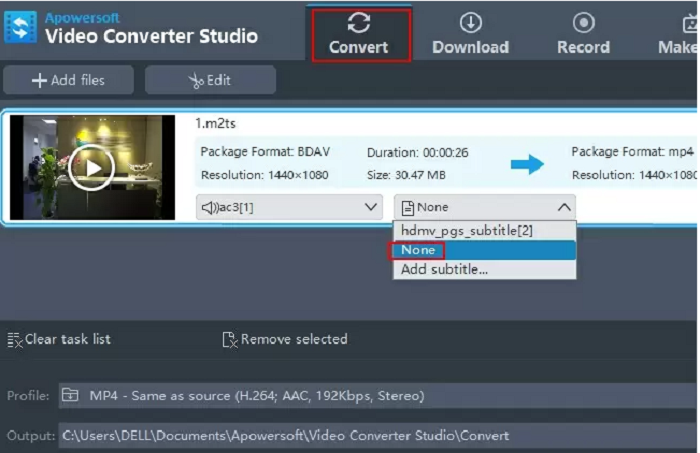Viewport: 700px width, 453px height.
Task: Click the Convert circular arrows icon
Action: 359,23
